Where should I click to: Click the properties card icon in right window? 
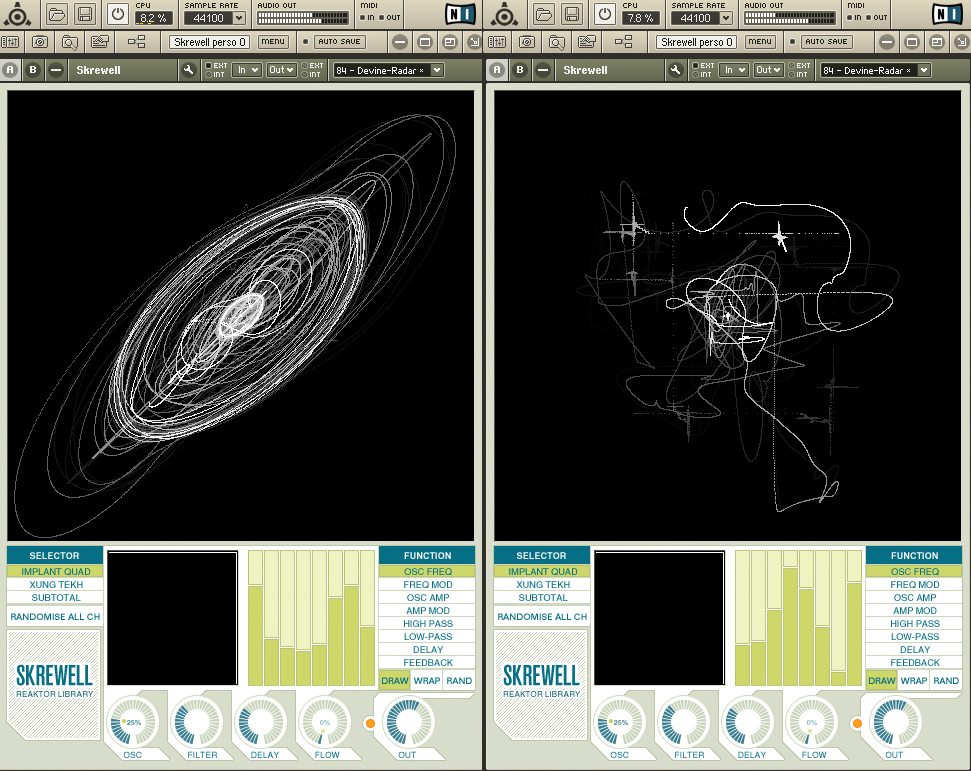pyautogui.click(x=586, y=42)
